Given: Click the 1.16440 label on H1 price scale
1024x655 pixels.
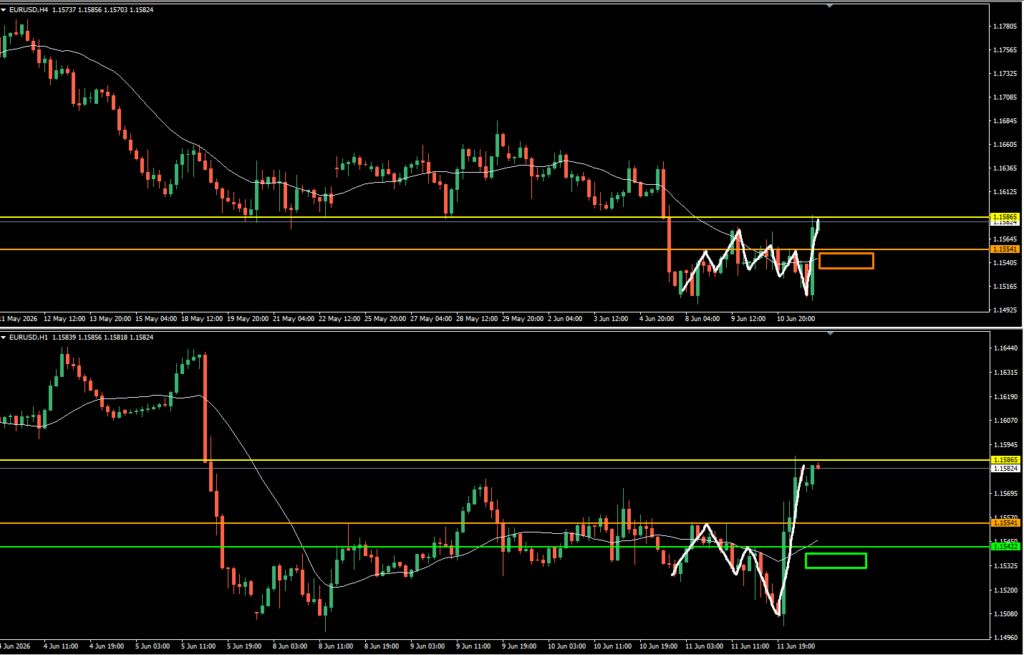Looking at the screenshot, I should click(x=1005, y=349).
